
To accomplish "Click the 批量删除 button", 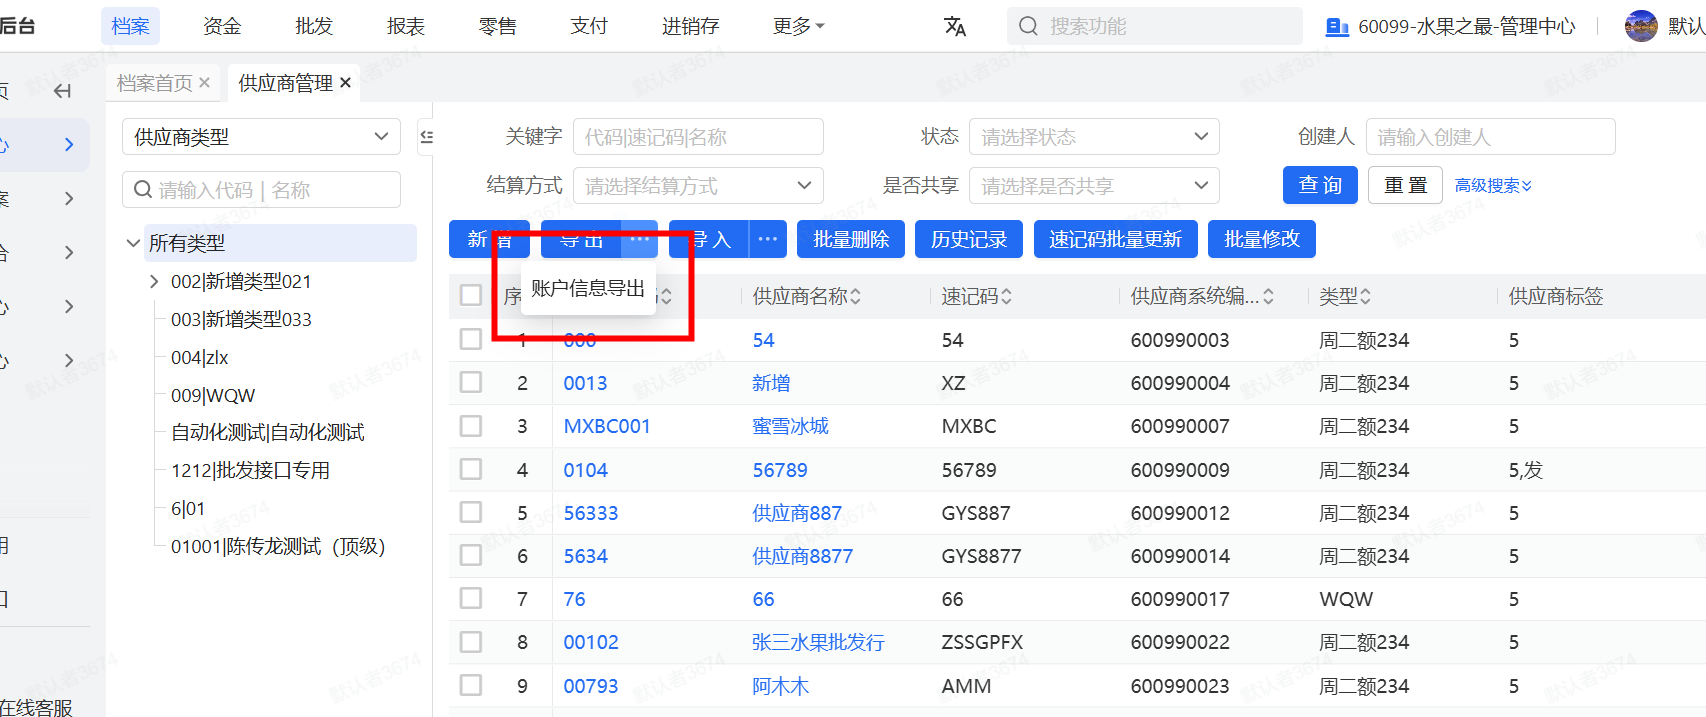I will pyautogui.click(x=851, y=239).
